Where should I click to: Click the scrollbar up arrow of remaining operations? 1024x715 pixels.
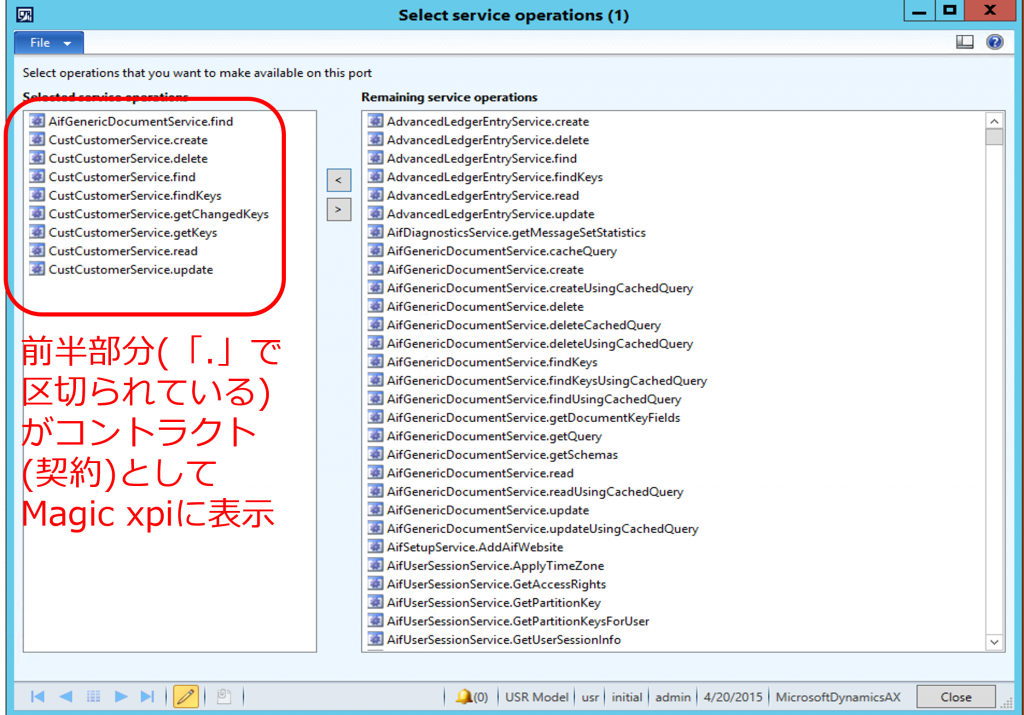(994, 120)
